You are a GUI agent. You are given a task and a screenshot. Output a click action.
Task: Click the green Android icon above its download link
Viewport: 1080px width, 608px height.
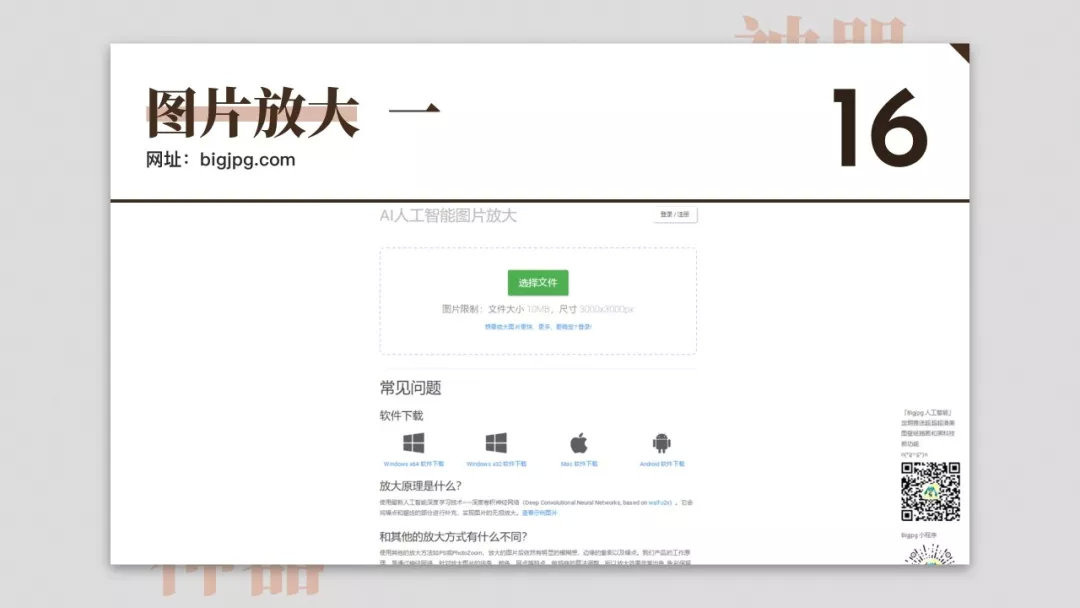pyautogui.click(x=662, y=442)
